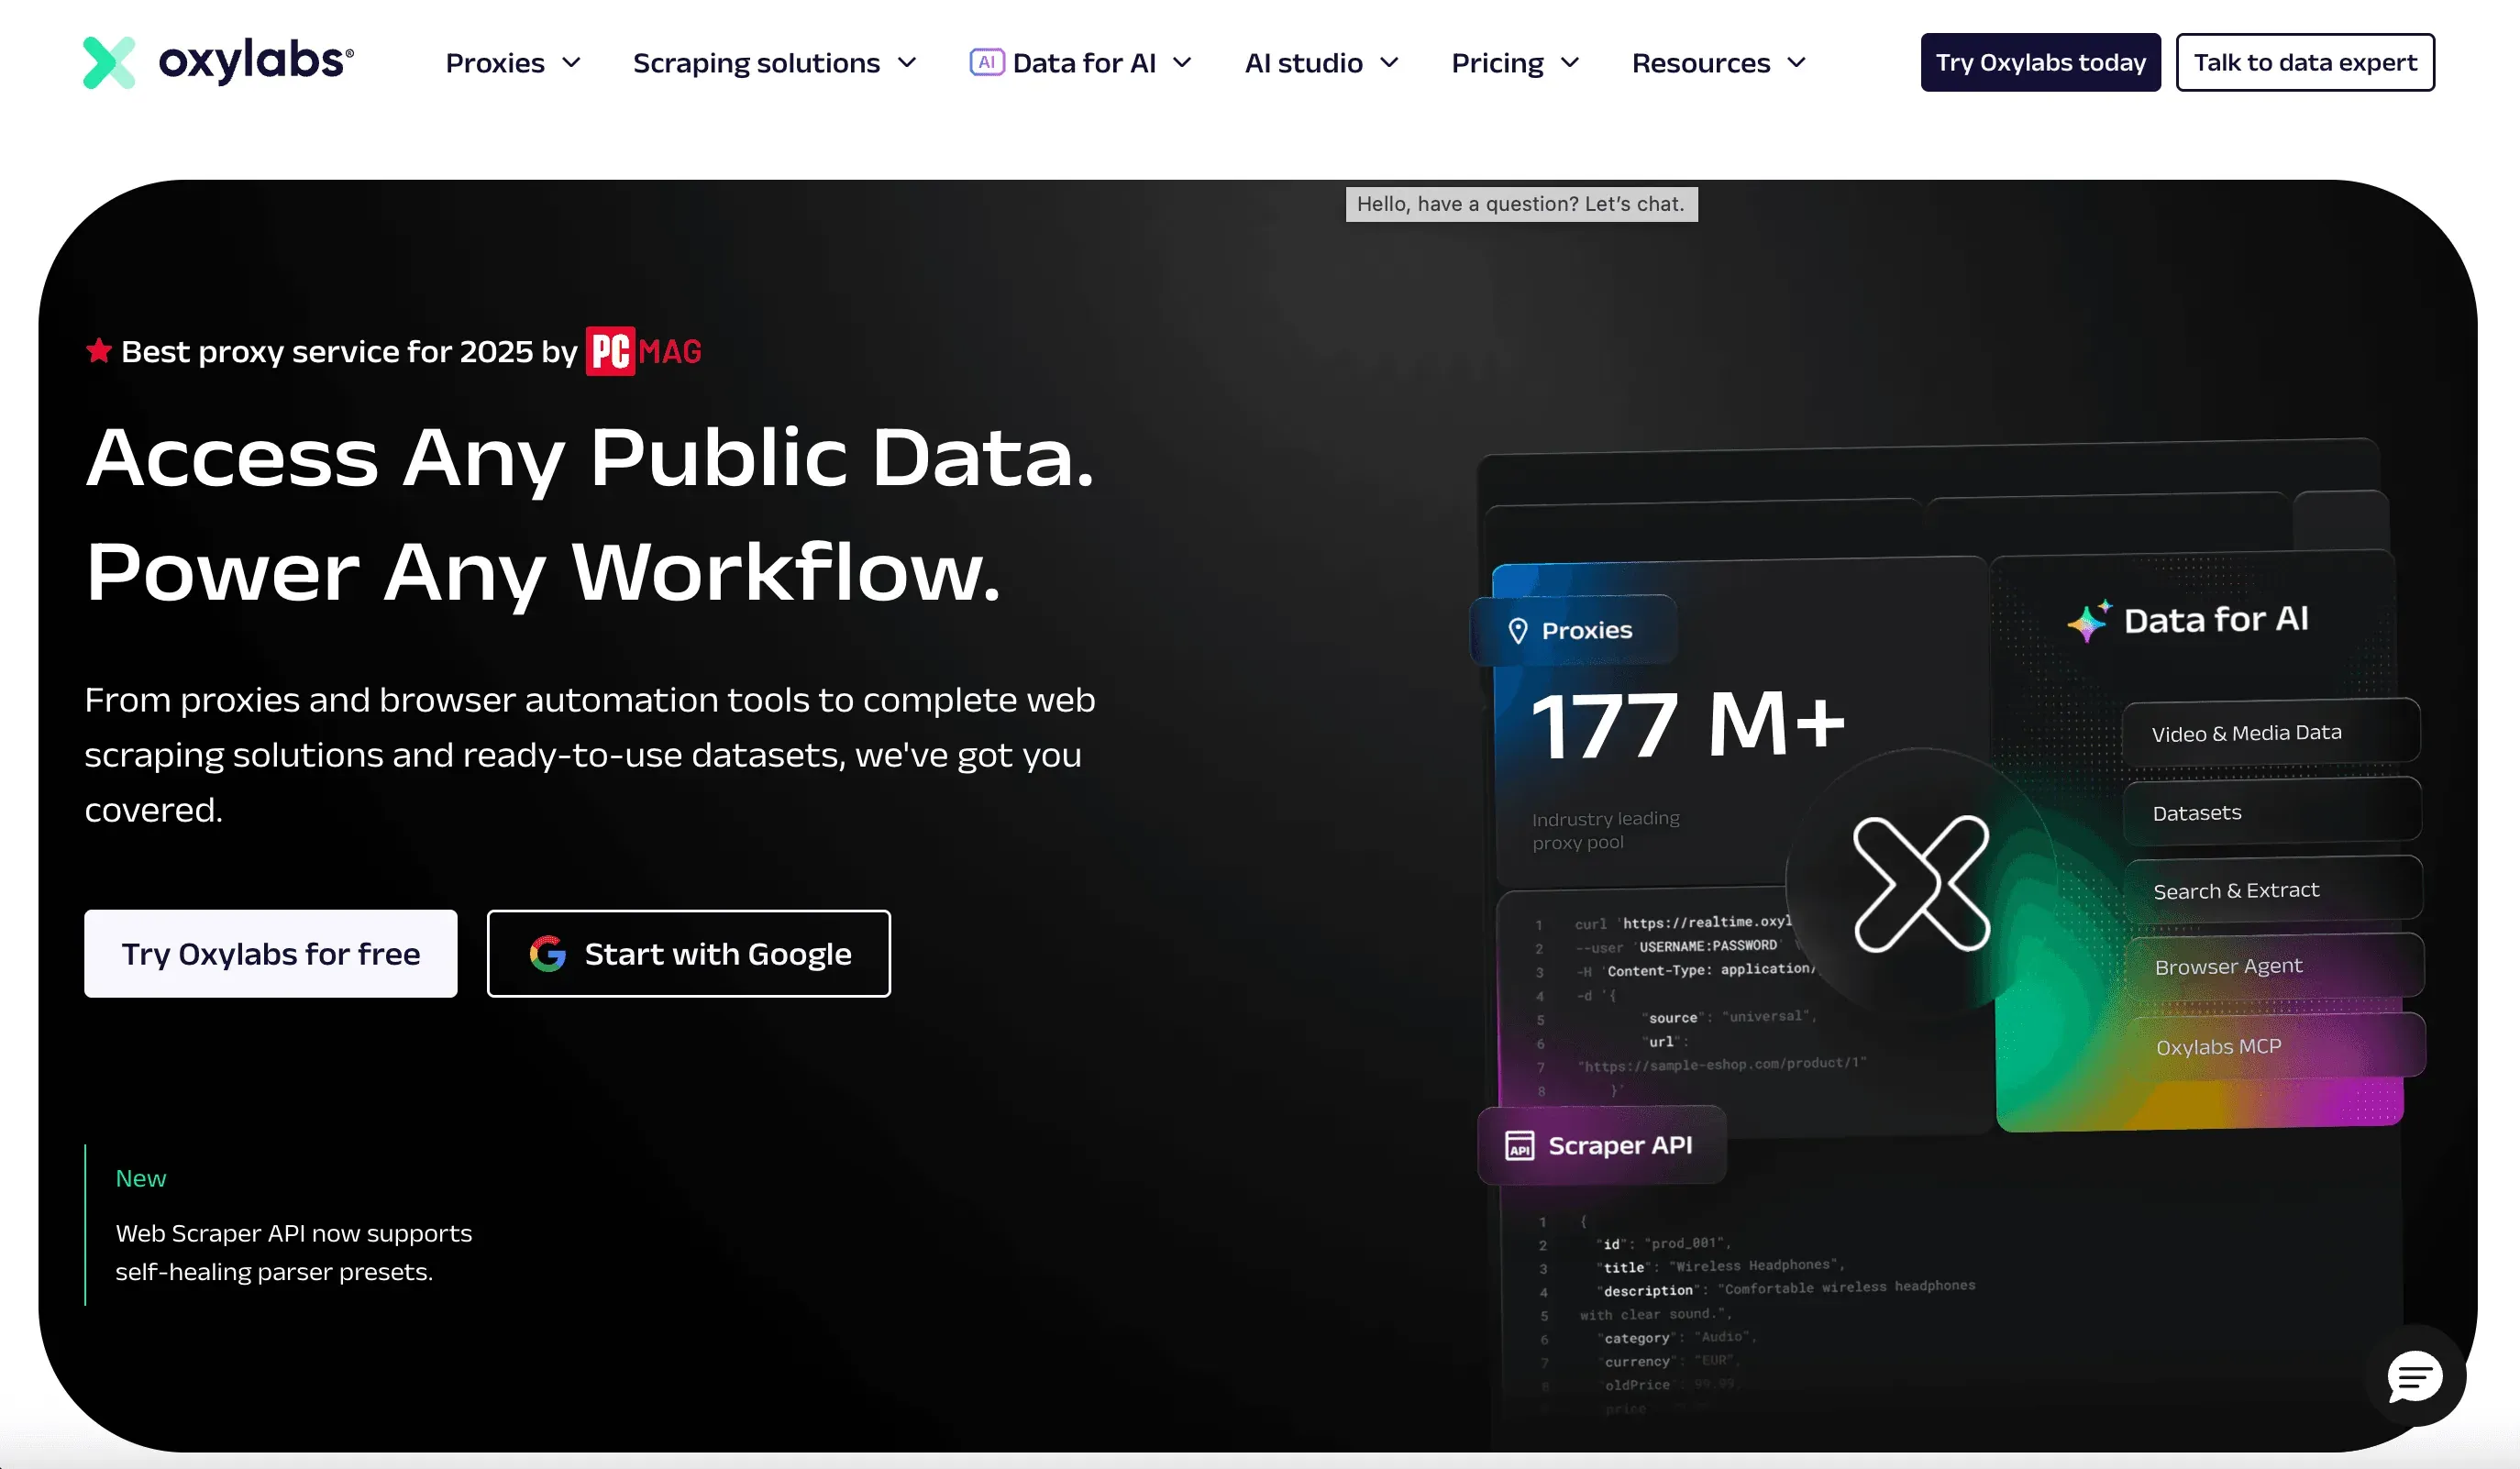Click the sparkle icon beside Data for AI
The height and width of the screenshot is (1469, 2520).
click(x=2089, y=621)
